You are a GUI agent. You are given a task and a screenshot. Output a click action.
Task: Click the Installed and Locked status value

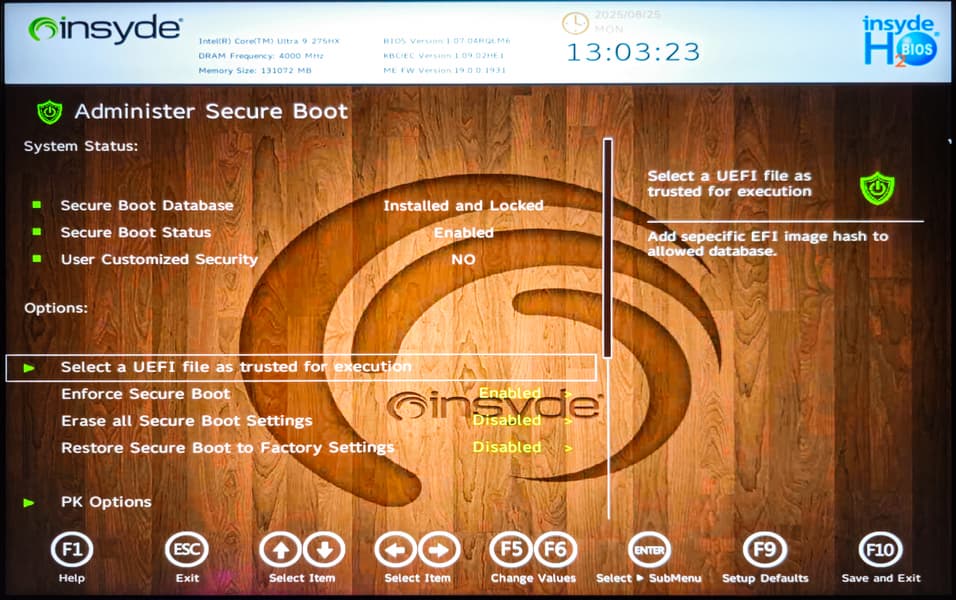tap(463, 205)
